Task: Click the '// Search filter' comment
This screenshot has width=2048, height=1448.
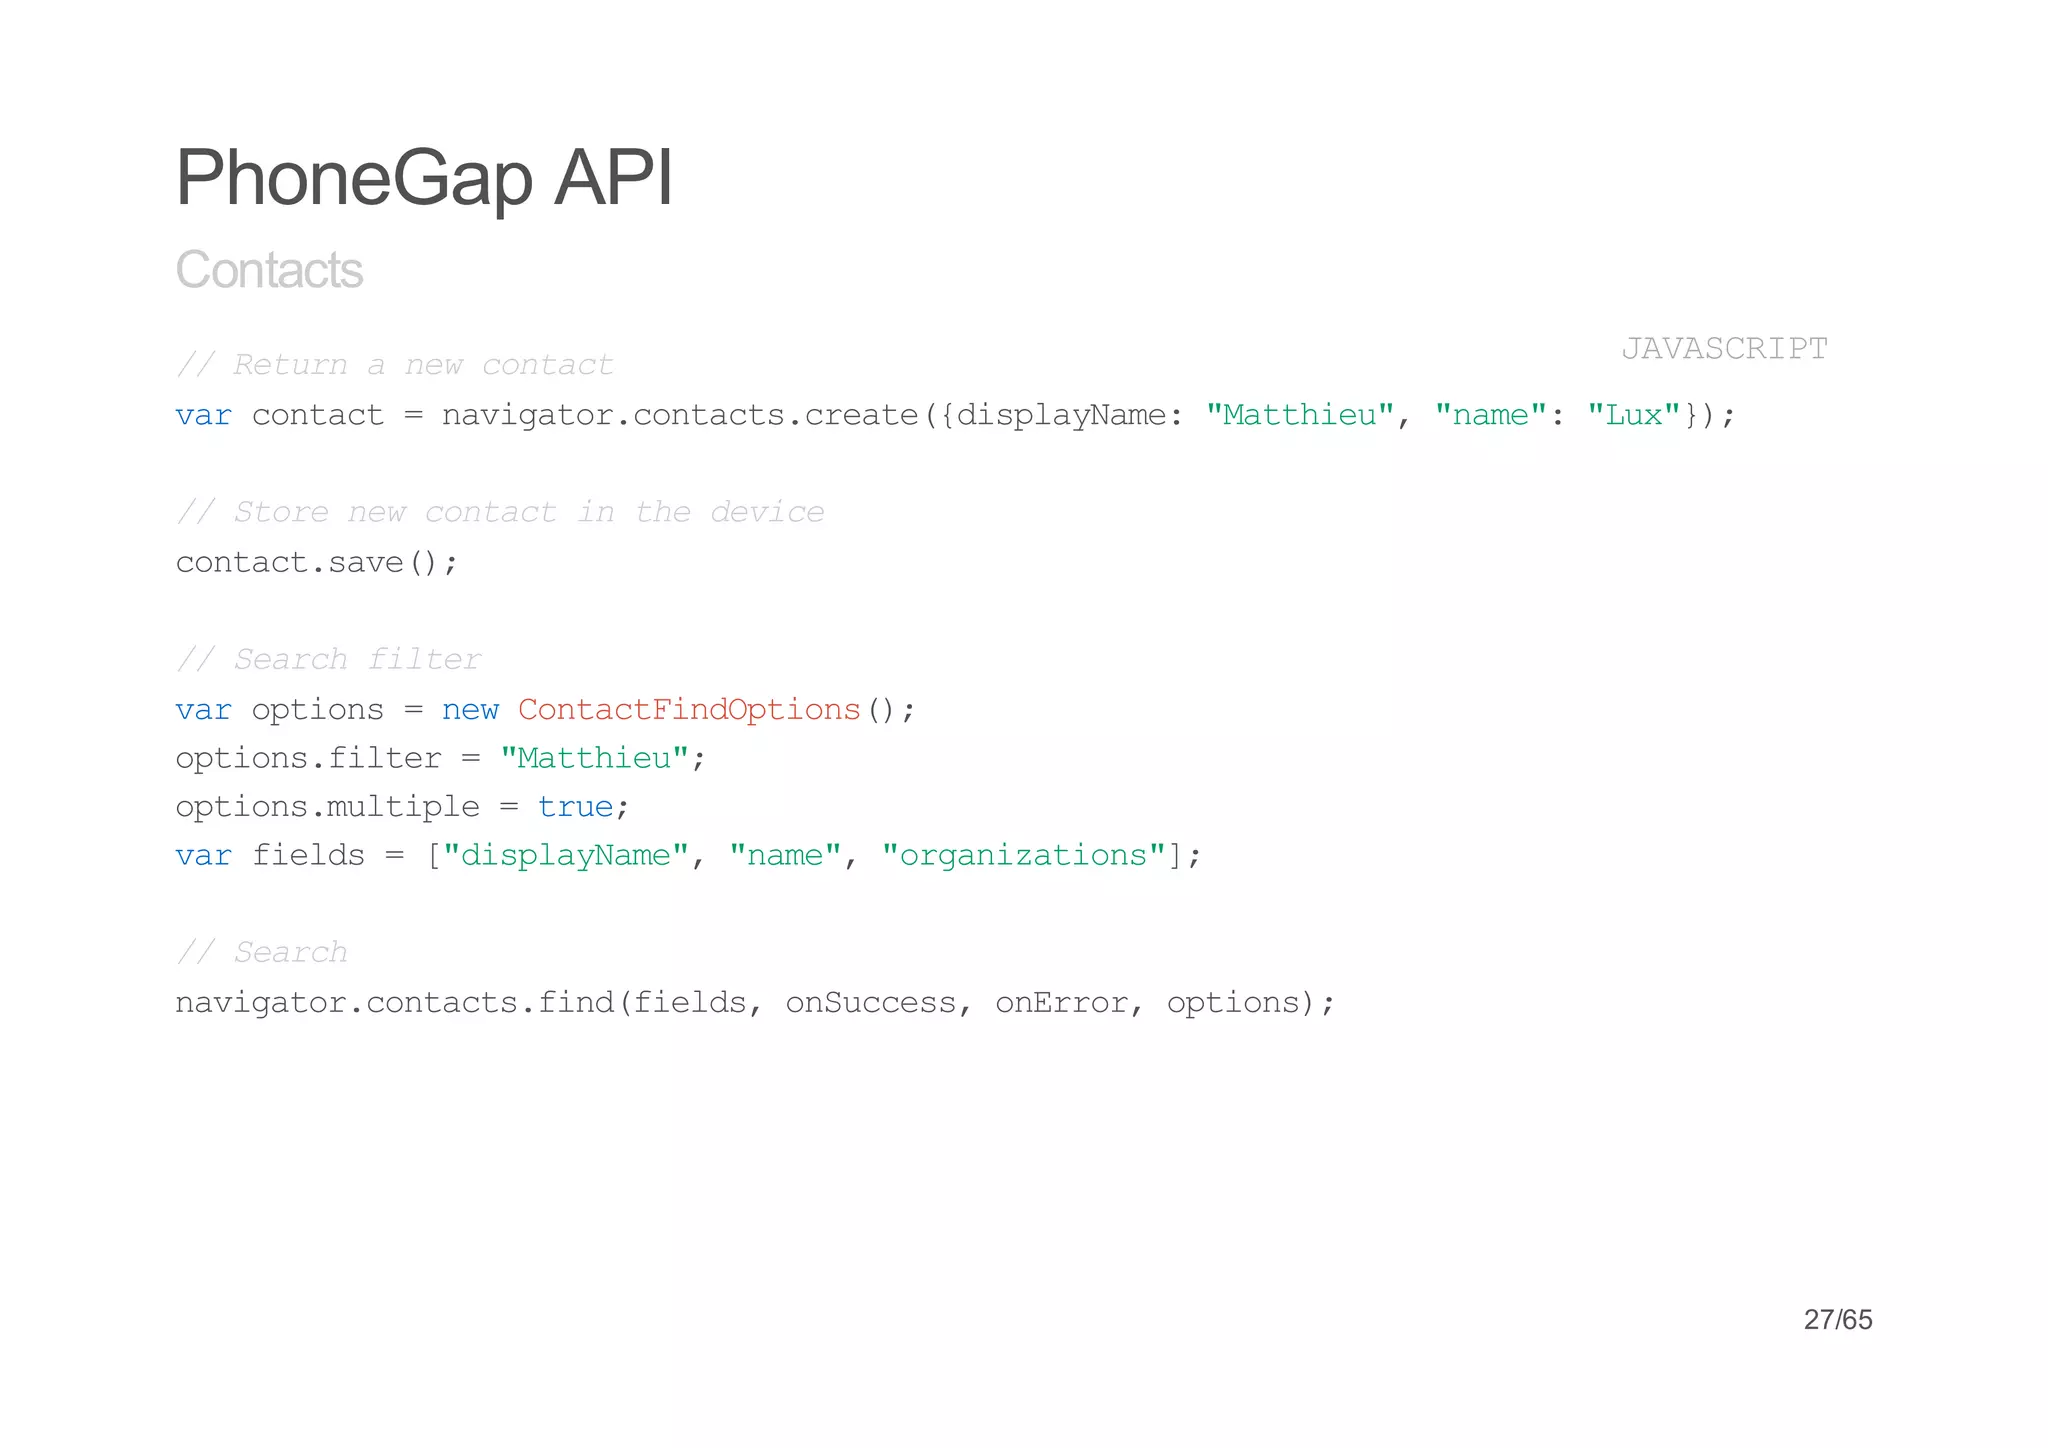Action: [x=328, y=659]
